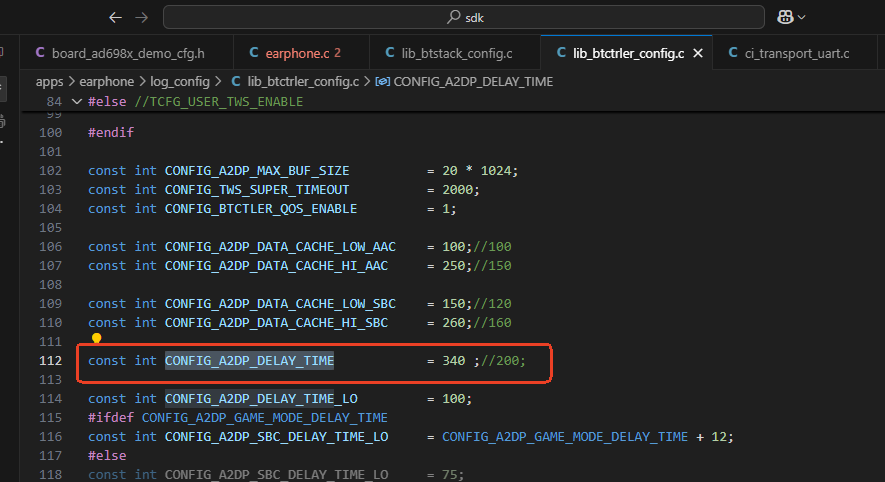Open the log_config breadcrumb segment
Viewport: 885px width, 482px height.
179,82
